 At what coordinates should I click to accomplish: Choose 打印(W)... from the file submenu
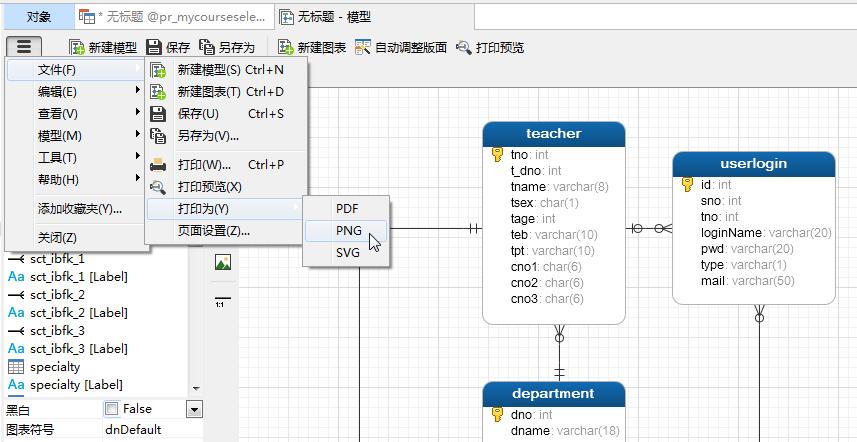[x=226, y=164]
